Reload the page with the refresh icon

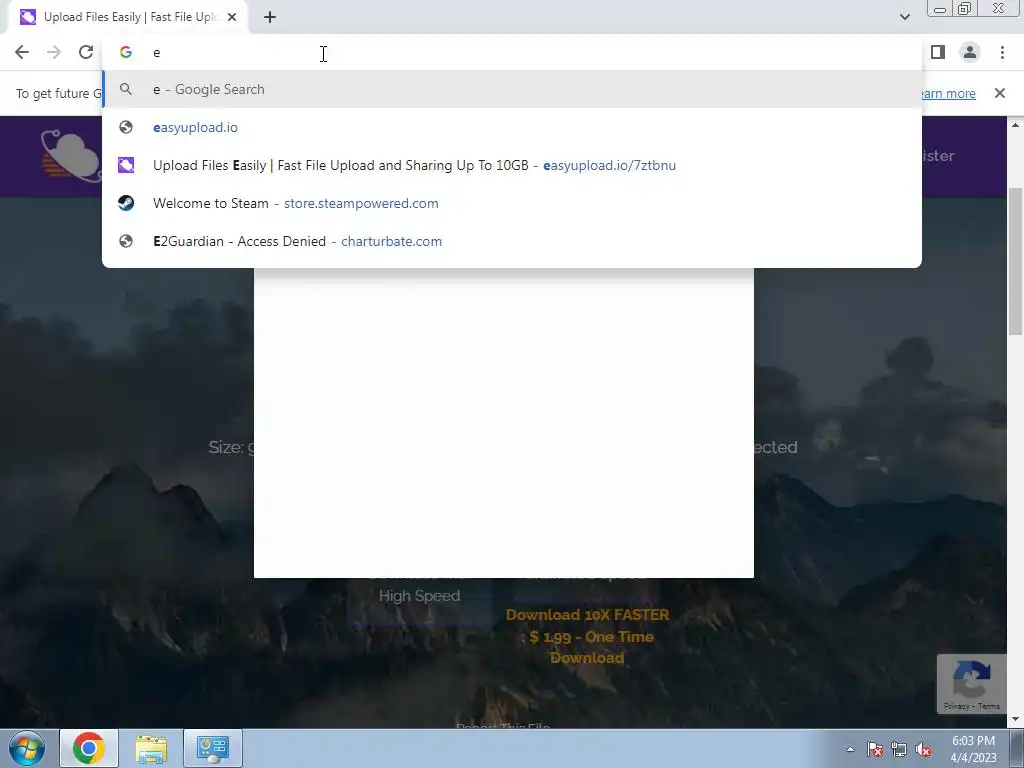(86, 52)
